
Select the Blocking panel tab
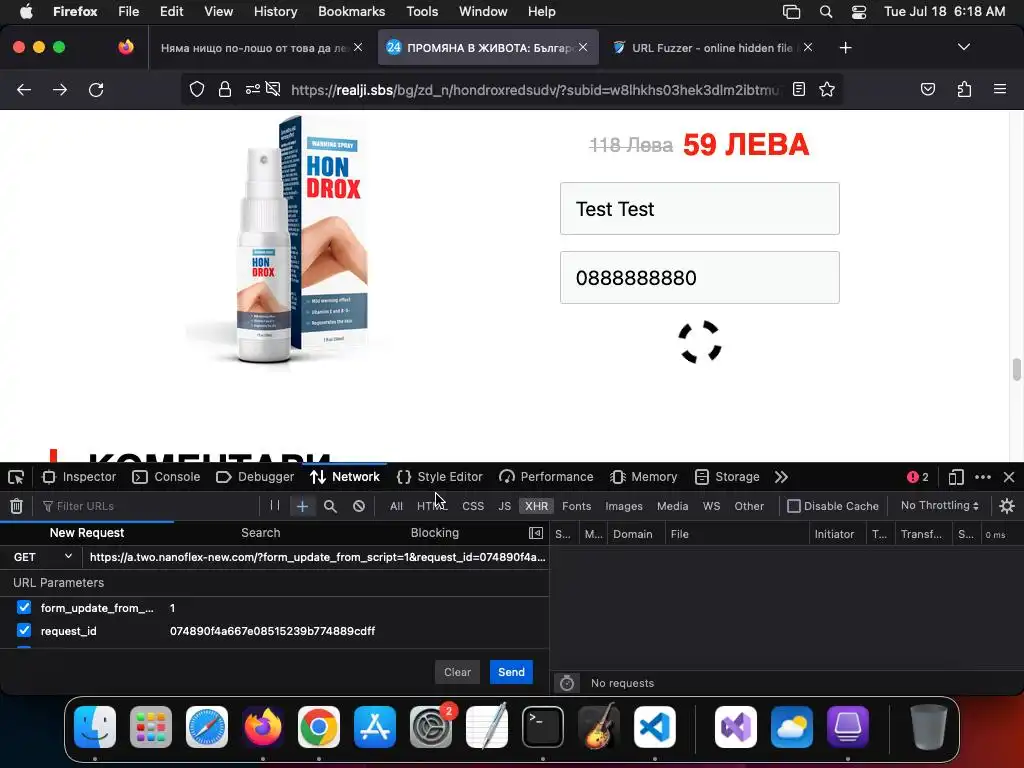[x=434, y=533]
